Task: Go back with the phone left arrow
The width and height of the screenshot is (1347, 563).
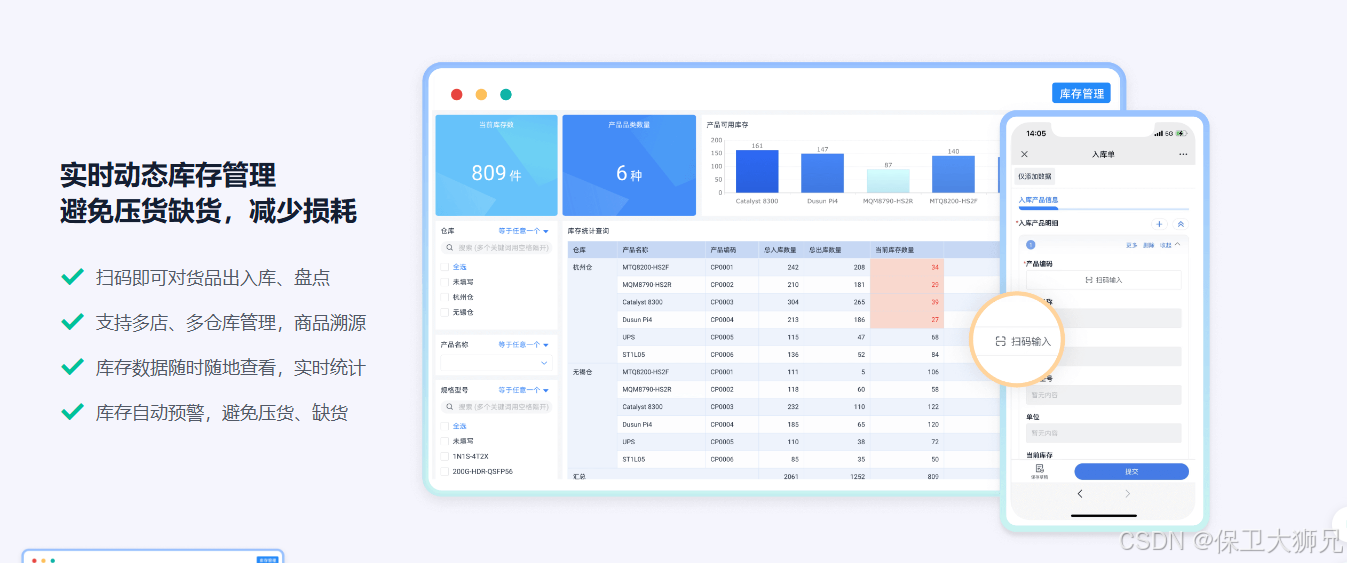Action: (1080, 494)
